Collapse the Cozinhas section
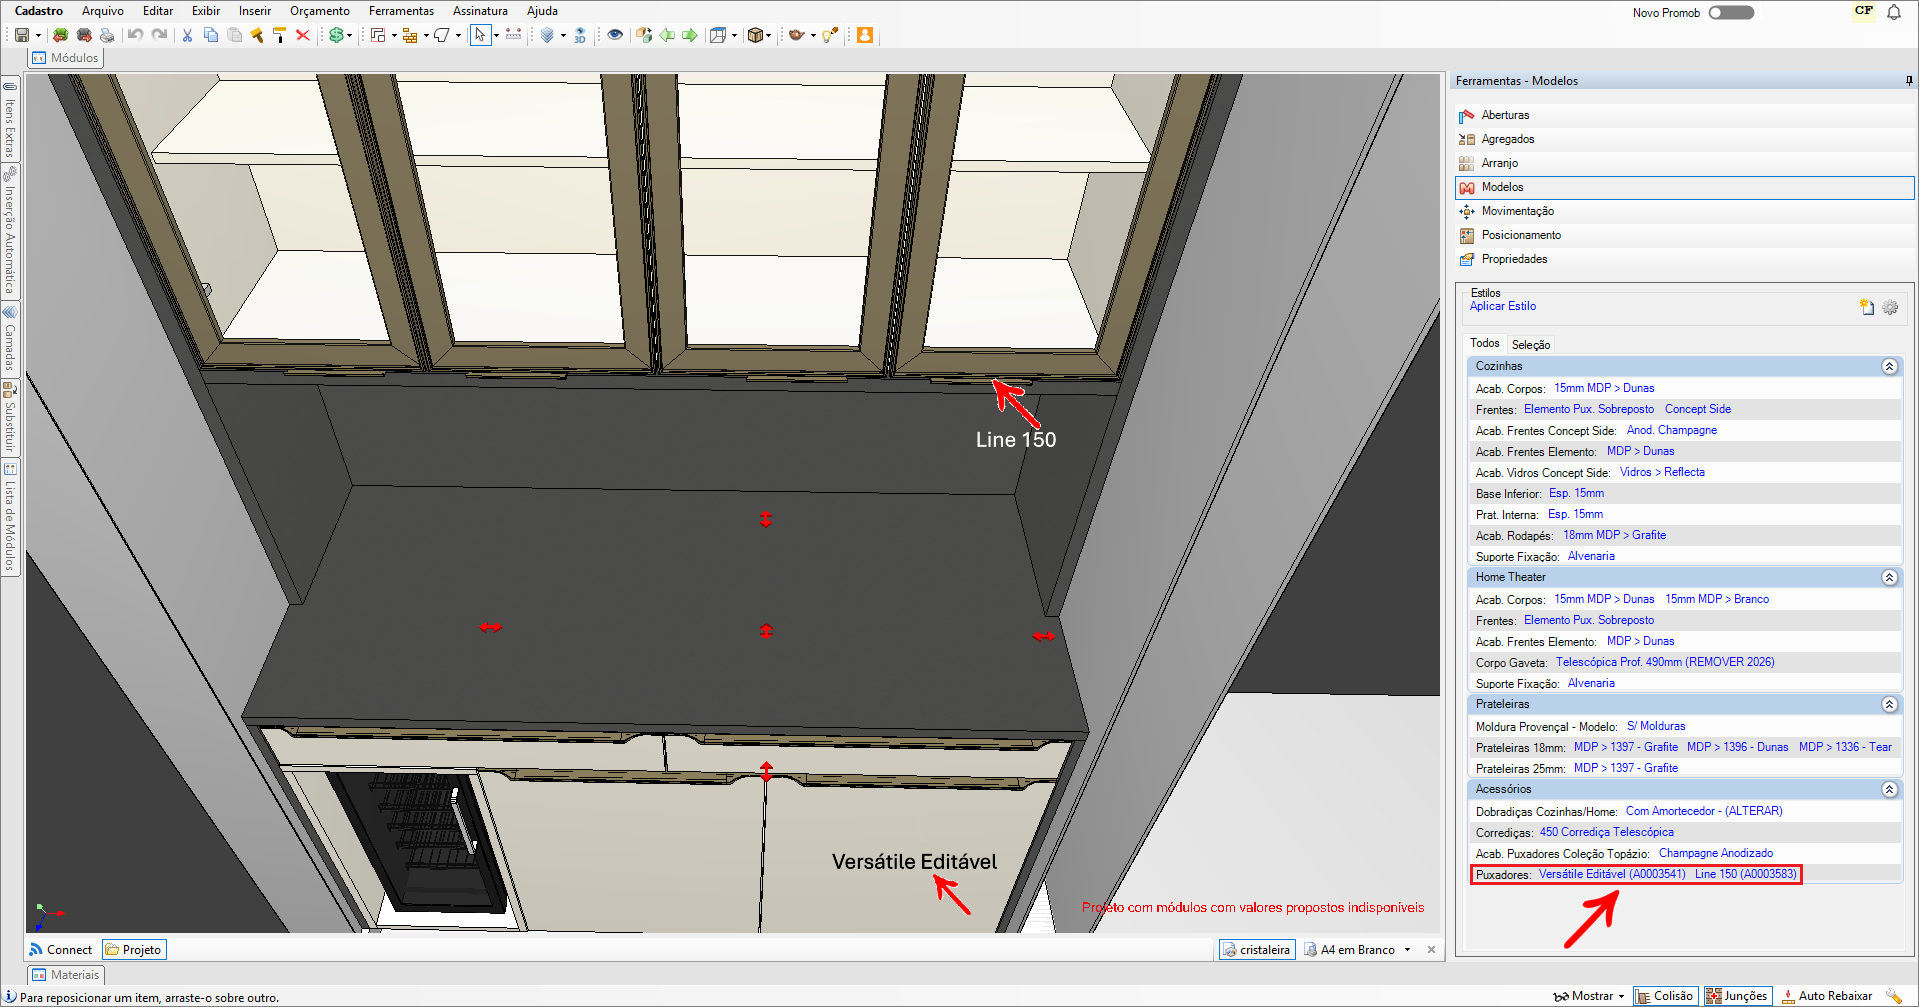 pos(1889,367)
